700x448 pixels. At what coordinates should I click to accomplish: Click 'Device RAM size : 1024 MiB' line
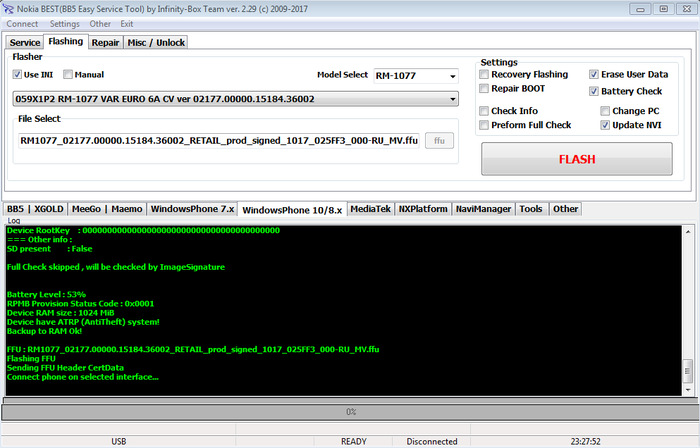click(60, 313)
